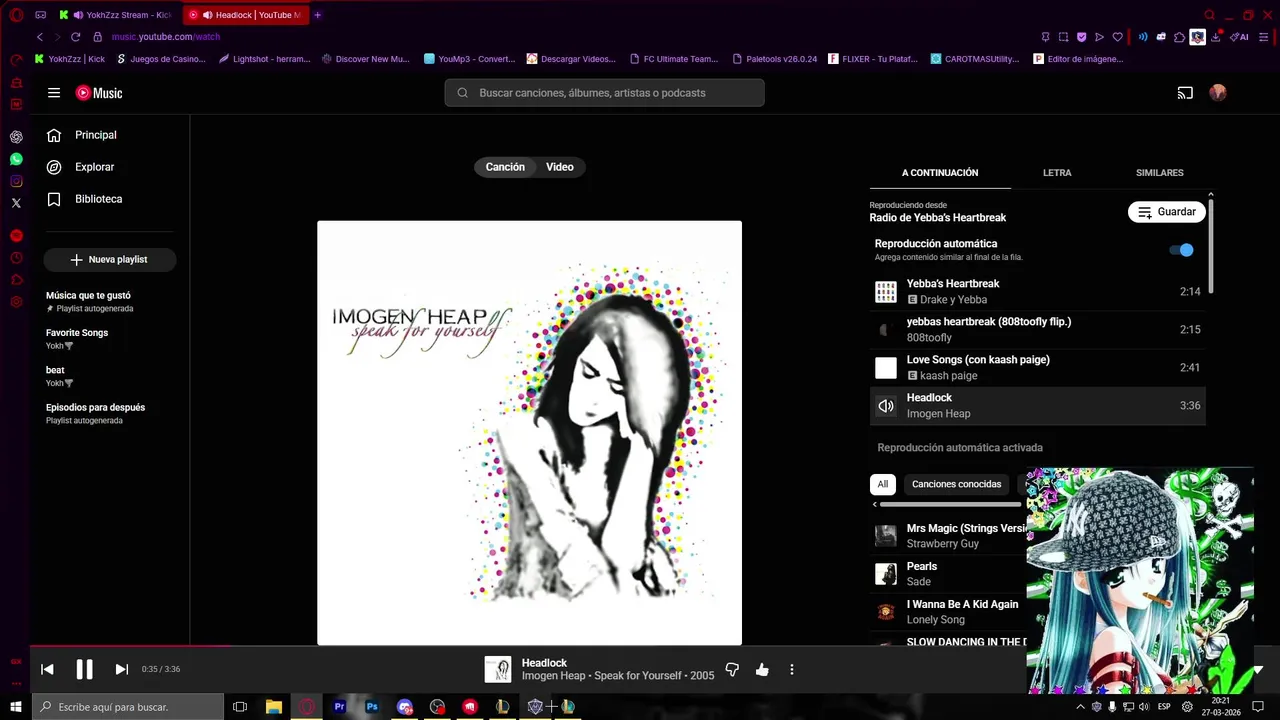Click the Speak for Yourself album artwork
This screenshot has height=720, width=1280.
click(x=529, y=433)
